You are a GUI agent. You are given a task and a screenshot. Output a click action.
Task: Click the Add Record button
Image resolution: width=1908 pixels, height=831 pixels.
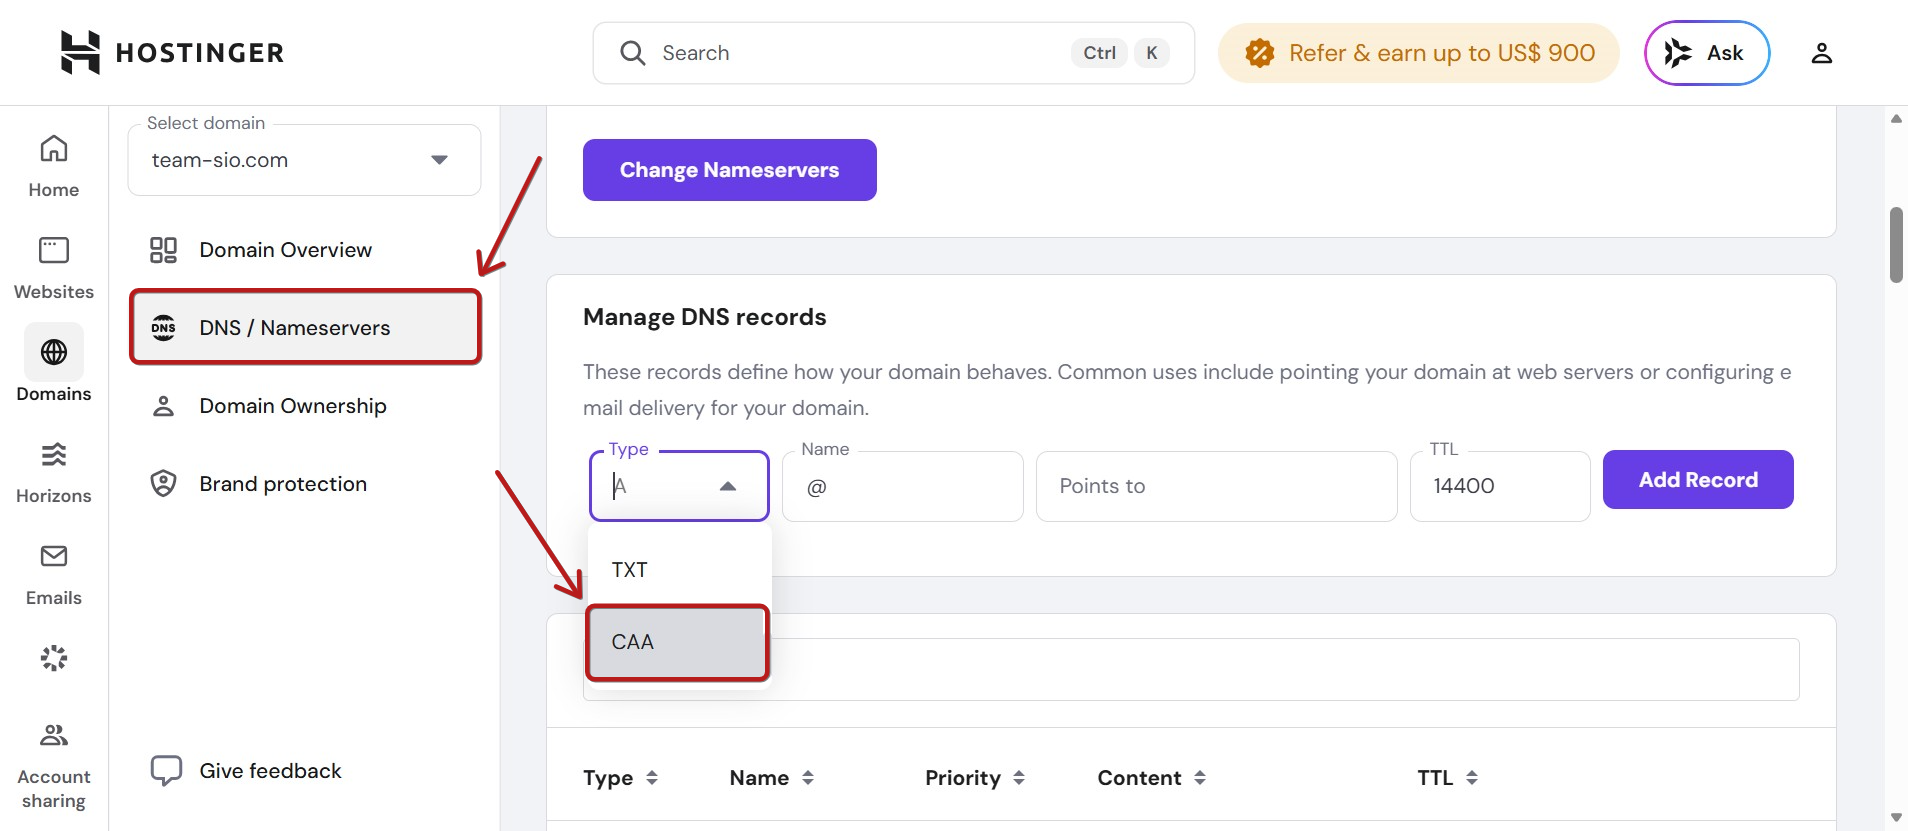click(1698, 480)
